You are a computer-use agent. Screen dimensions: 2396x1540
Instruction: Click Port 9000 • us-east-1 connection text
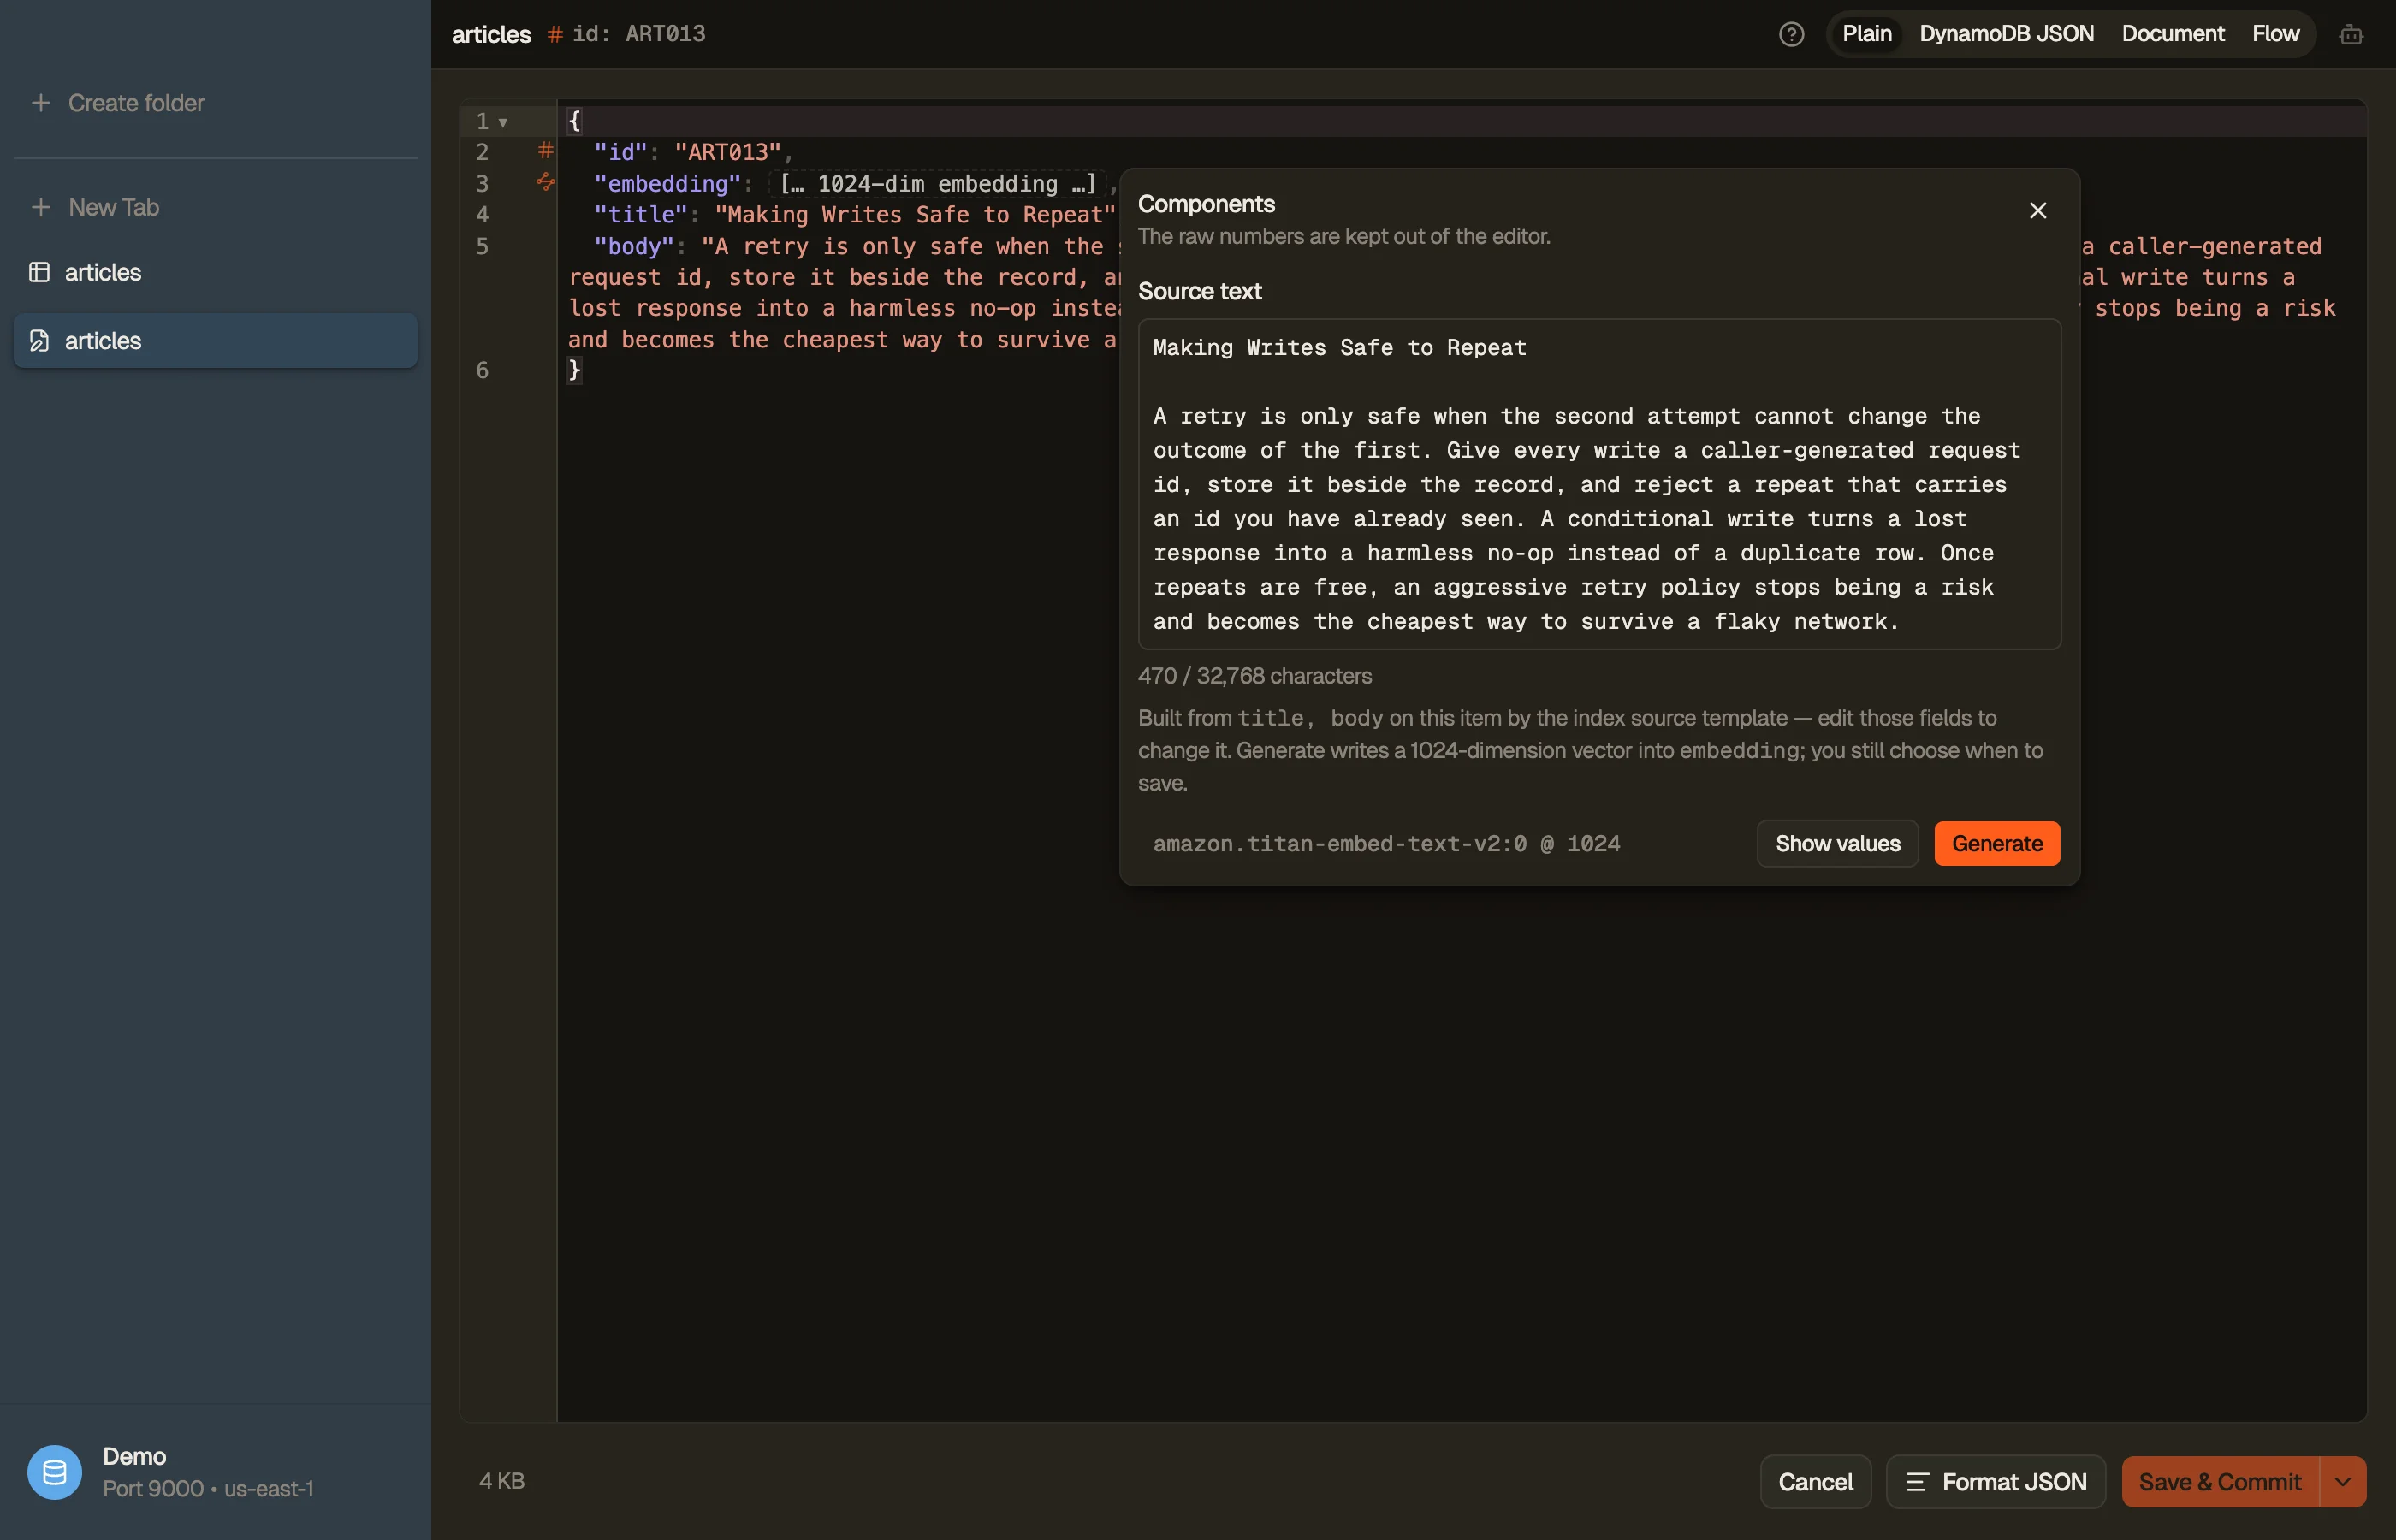click(208, 1488)
